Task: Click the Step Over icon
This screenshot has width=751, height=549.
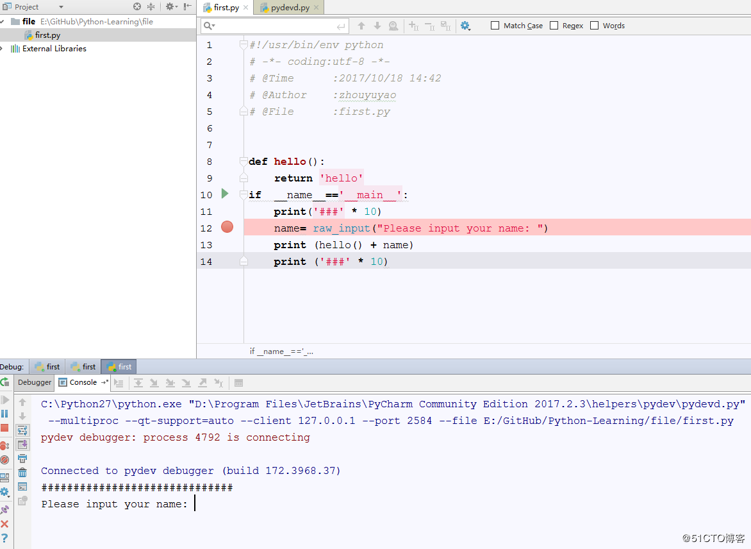Action: click(x=138, y=383)
